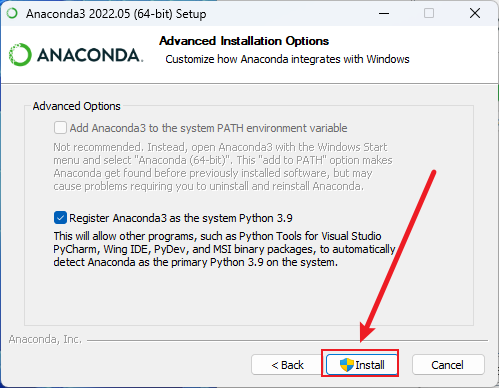Screen dimensions: 499x388
Task: Uncheck the Register Anaconda3 as system Python box
Action: click(60, 218)
